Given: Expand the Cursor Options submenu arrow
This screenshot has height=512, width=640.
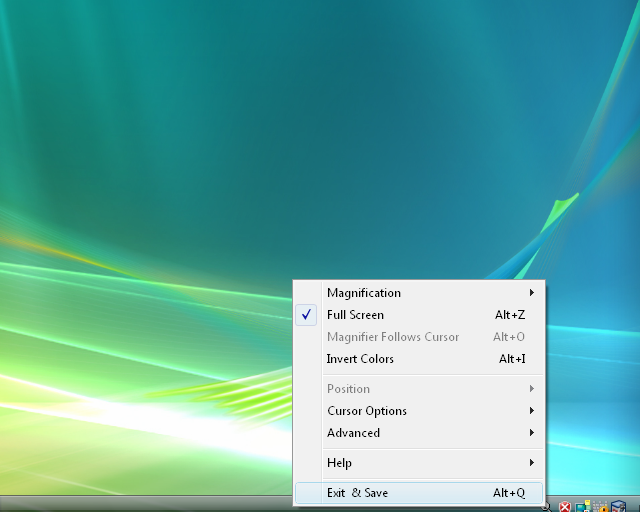Looking at the screenshot, I should [x=532, y=411].
